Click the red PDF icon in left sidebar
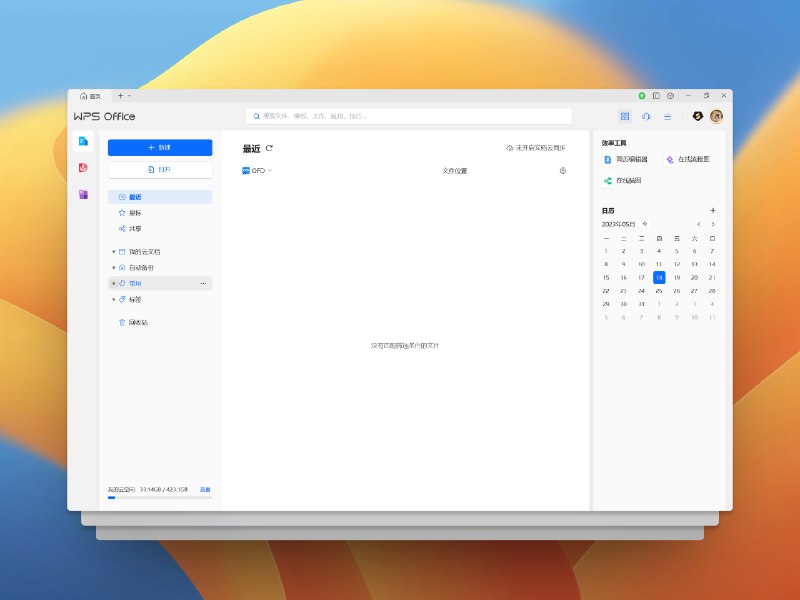The width and height of the screenshot is (800, 600). (83, 168)
